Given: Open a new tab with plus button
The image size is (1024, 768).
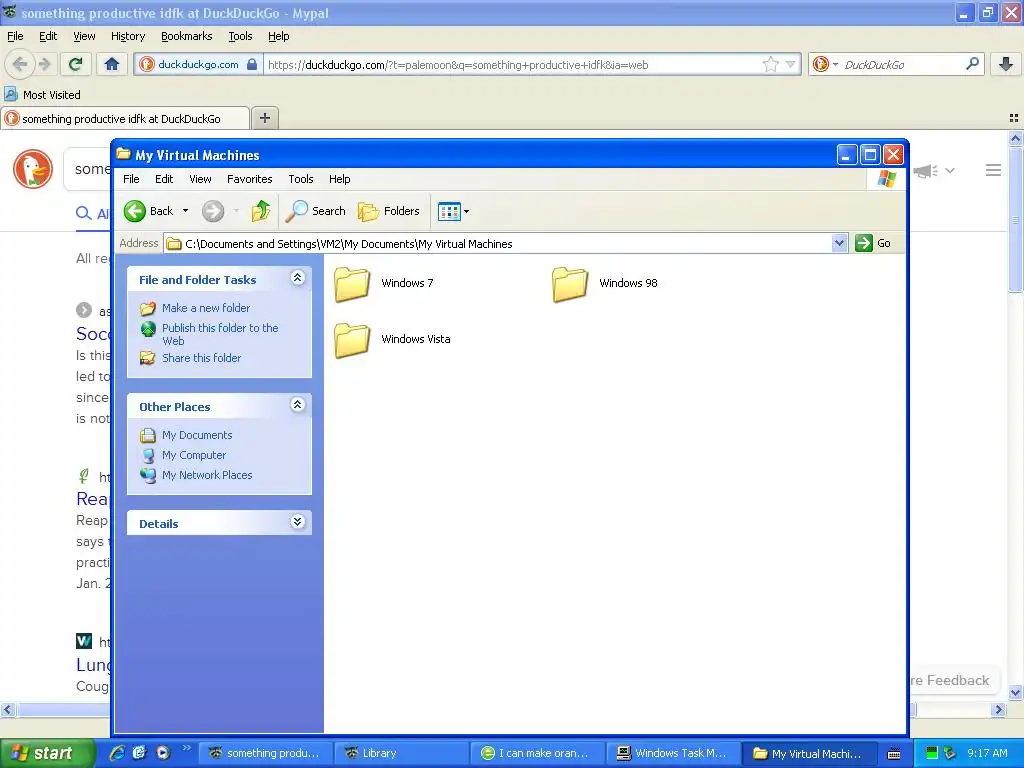Looking at the screenshot, I should click(264, 118).
